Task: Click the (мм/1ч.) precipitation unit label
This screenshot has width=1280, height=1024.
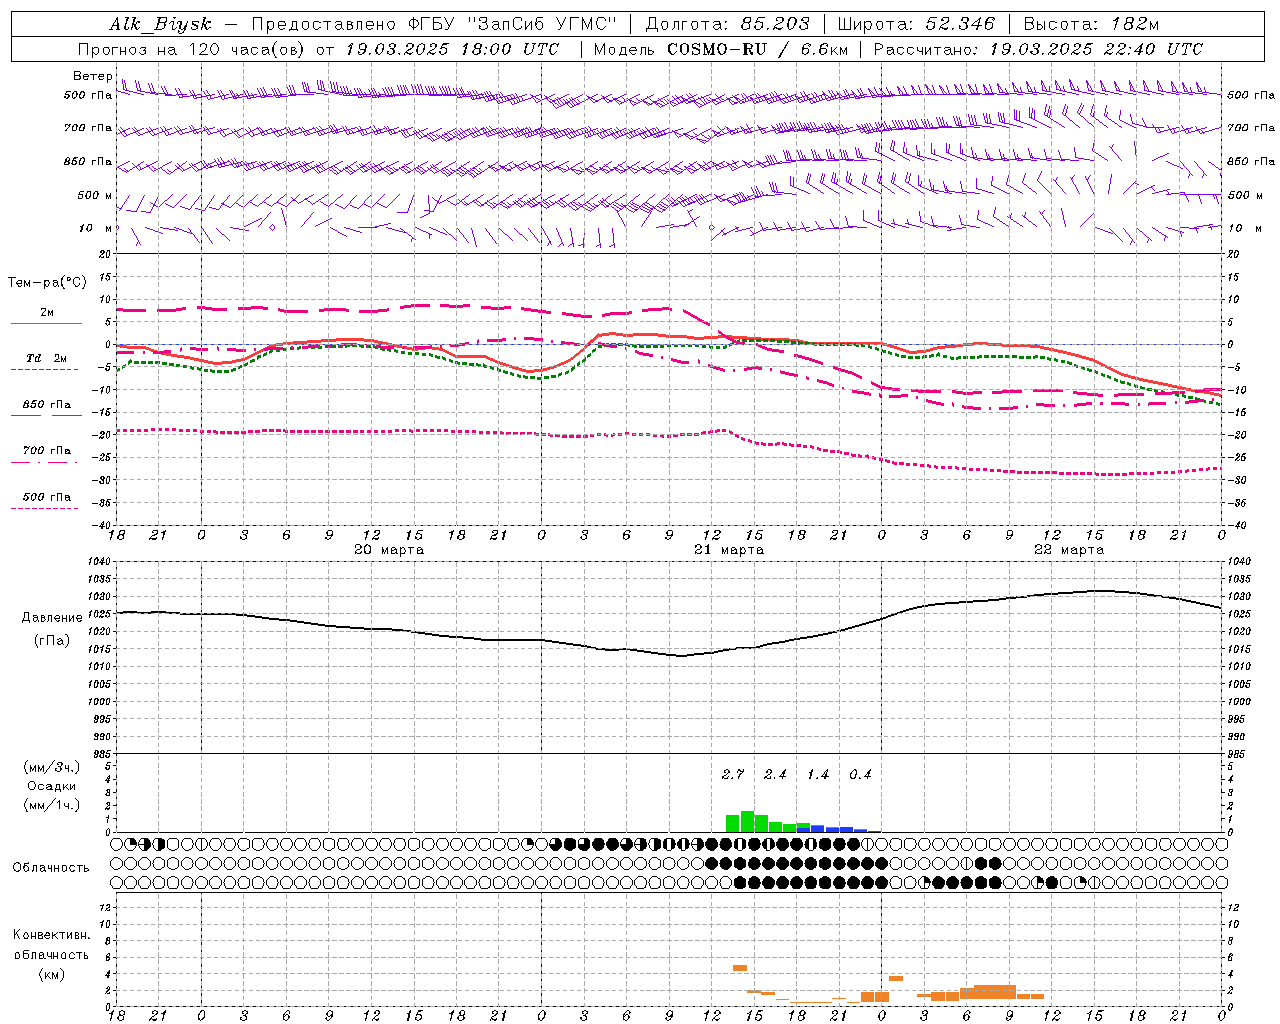Action: click(x=52, y=805)
